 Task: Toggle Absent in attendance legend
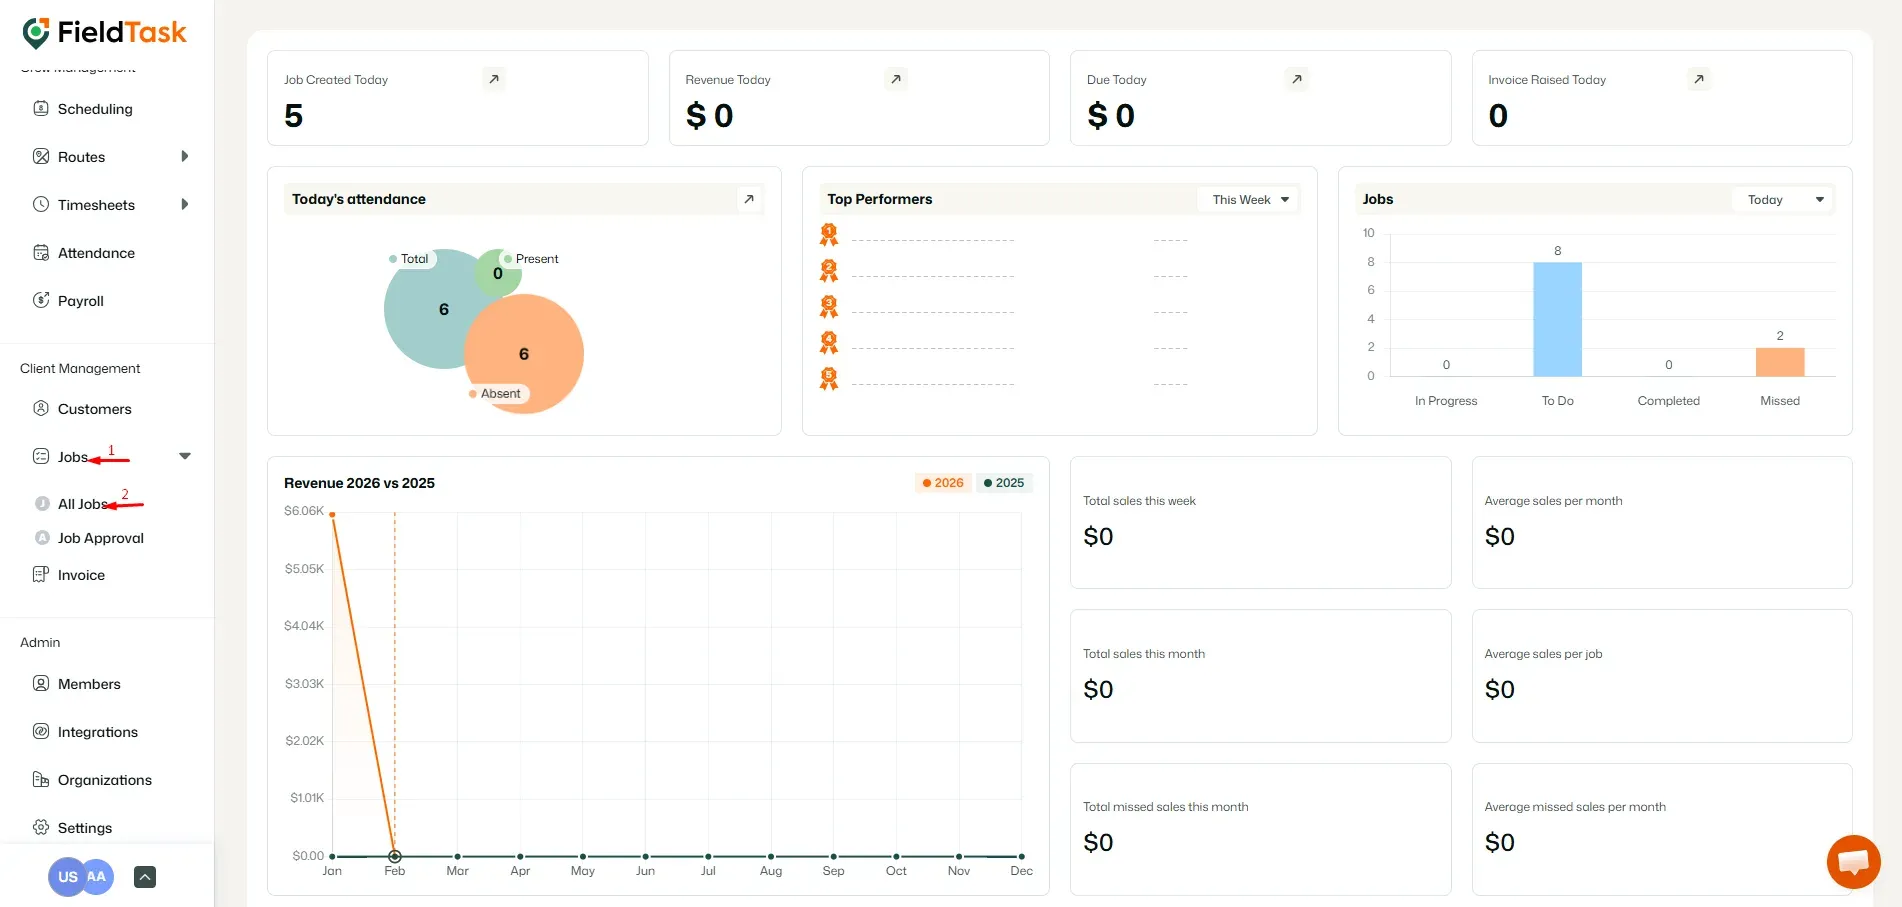pyautogui.click(x=495, y=394)
